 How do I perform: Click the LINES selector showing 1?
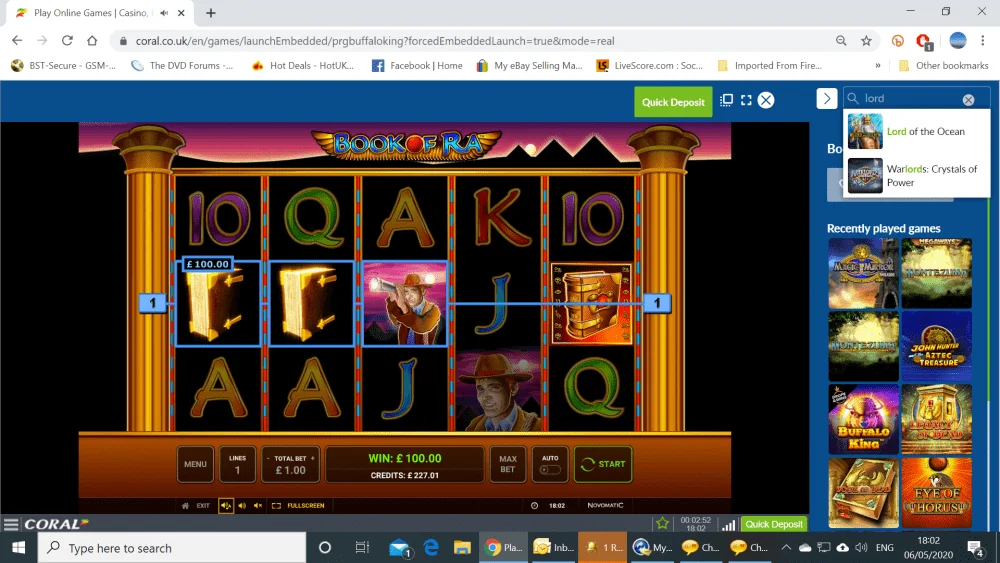[x=237, y=464]
